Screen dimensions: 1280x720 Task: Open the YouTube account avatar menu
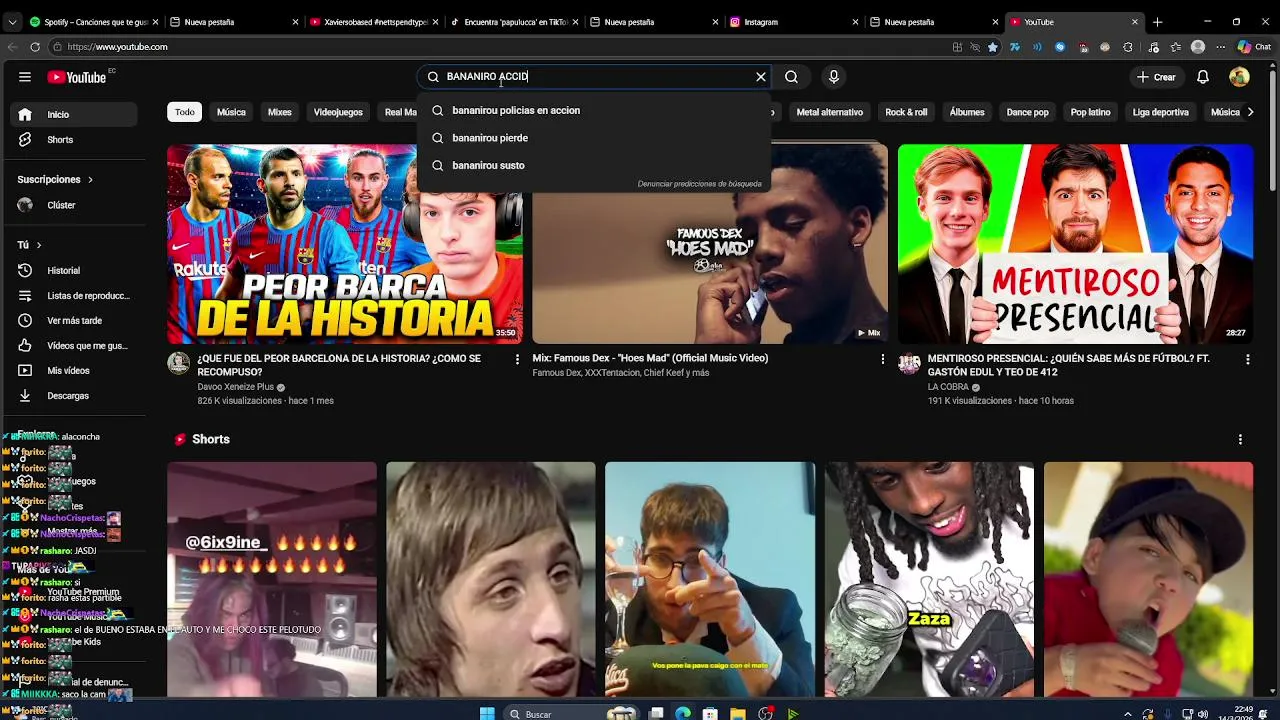coord(1239,77)
